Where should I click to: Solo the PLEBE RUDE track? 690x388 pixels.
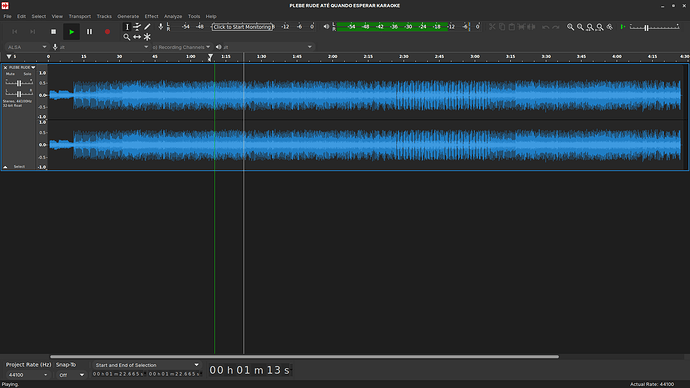tap(27, 74)
